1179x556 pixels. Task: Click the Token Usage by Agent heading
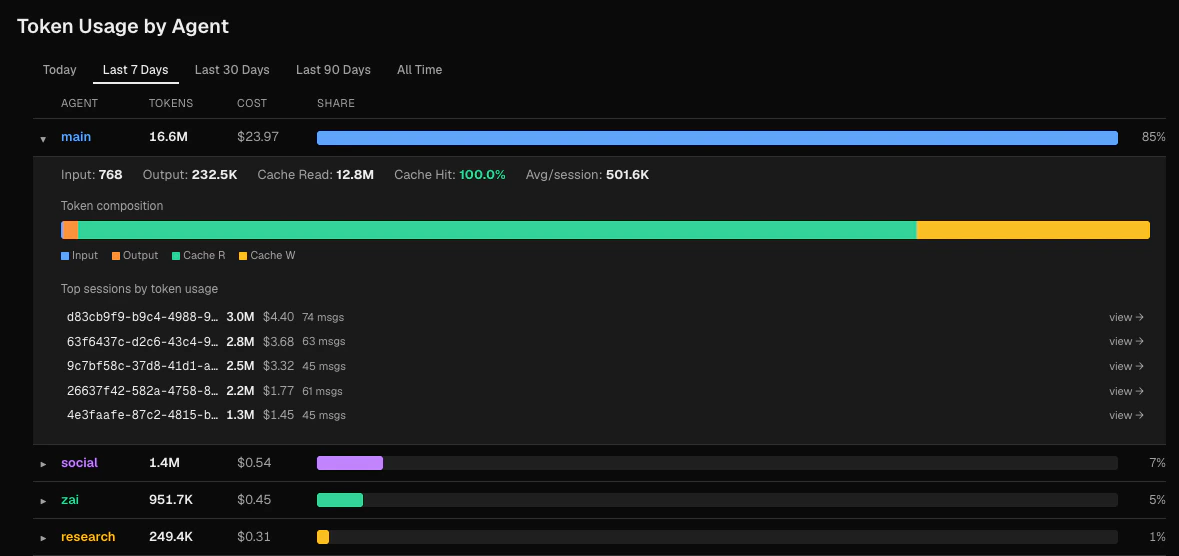point(123,26)
